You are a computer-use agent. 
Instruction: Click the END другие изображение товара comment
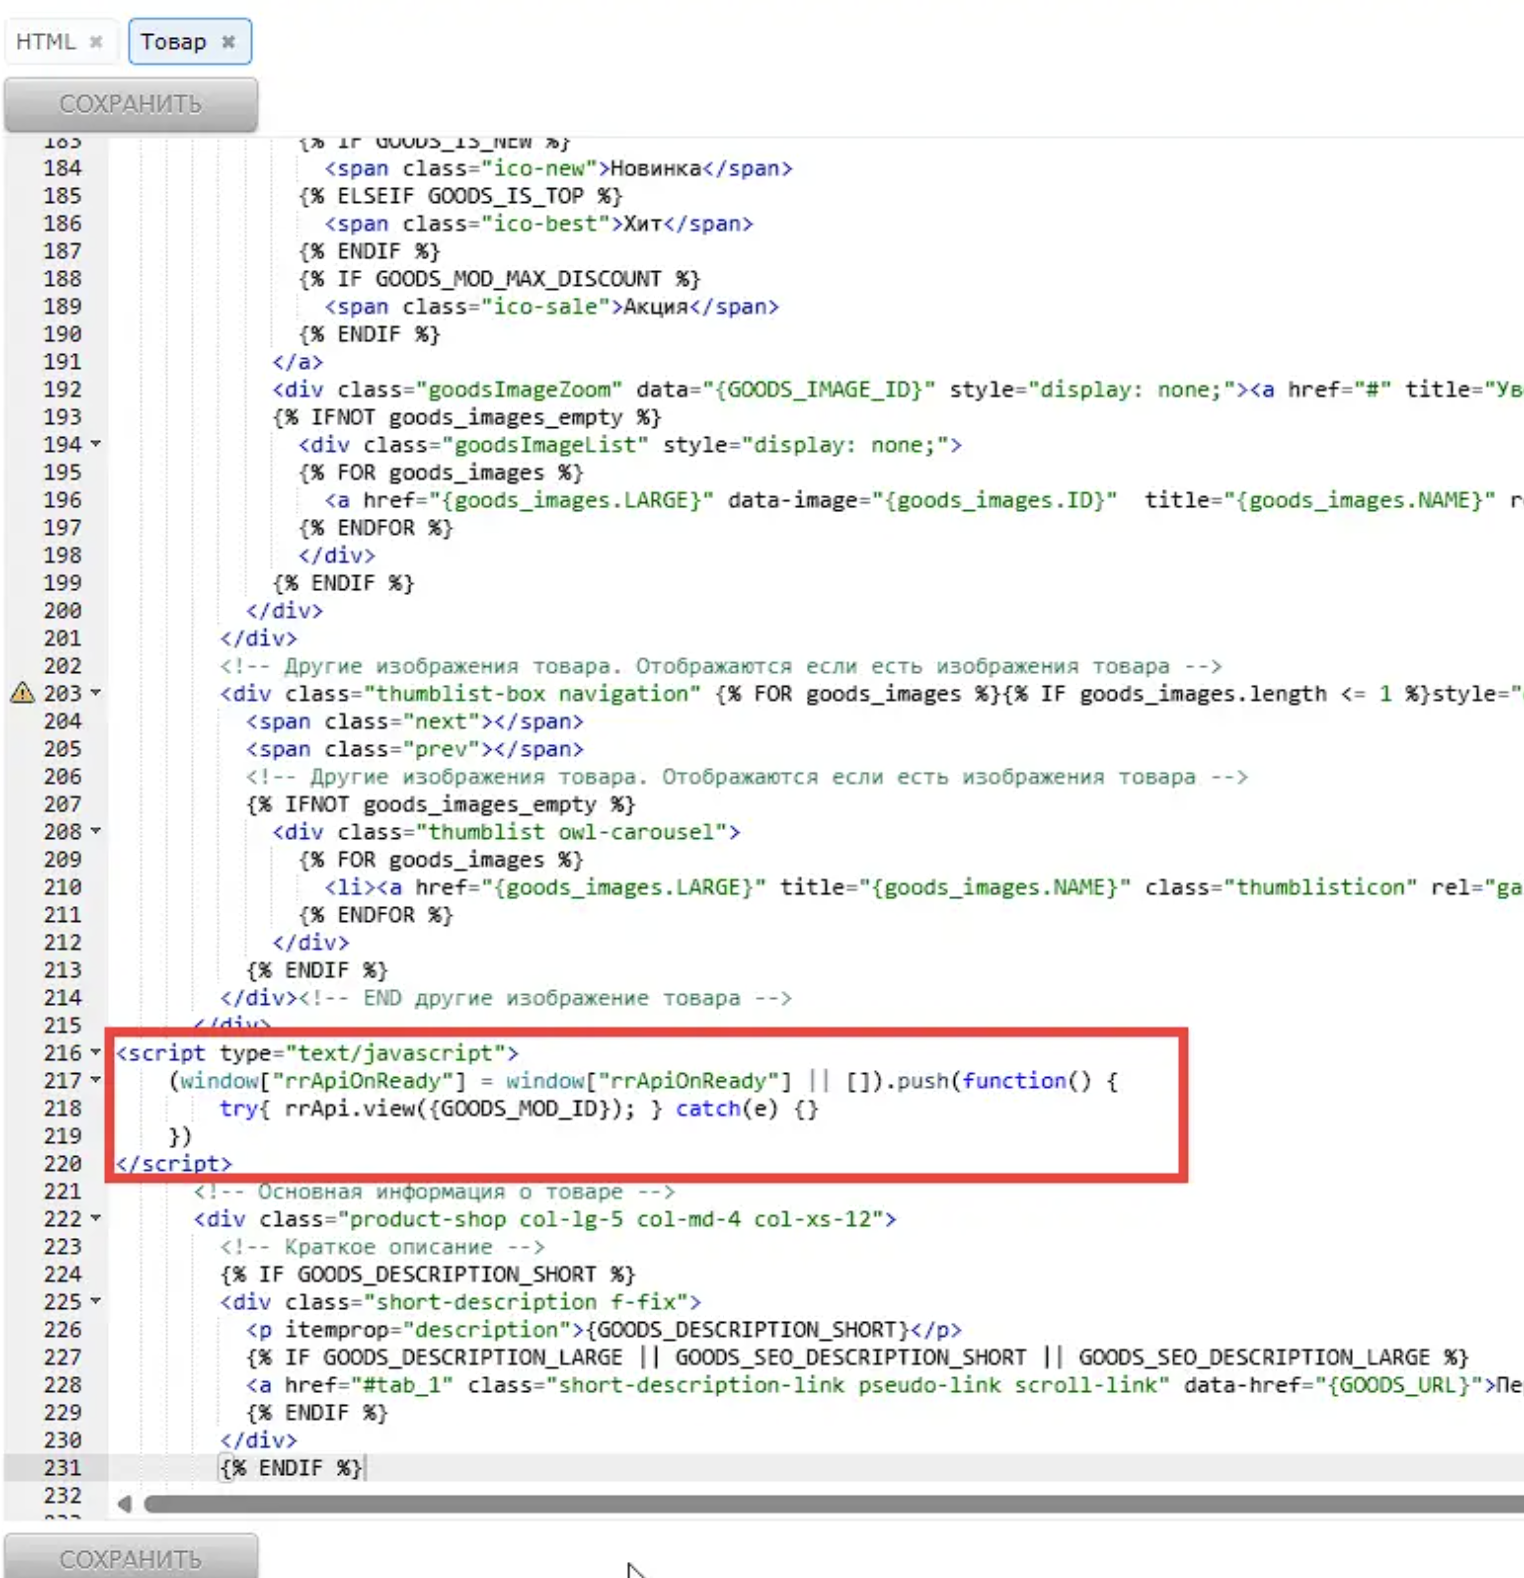coord(545,998)
